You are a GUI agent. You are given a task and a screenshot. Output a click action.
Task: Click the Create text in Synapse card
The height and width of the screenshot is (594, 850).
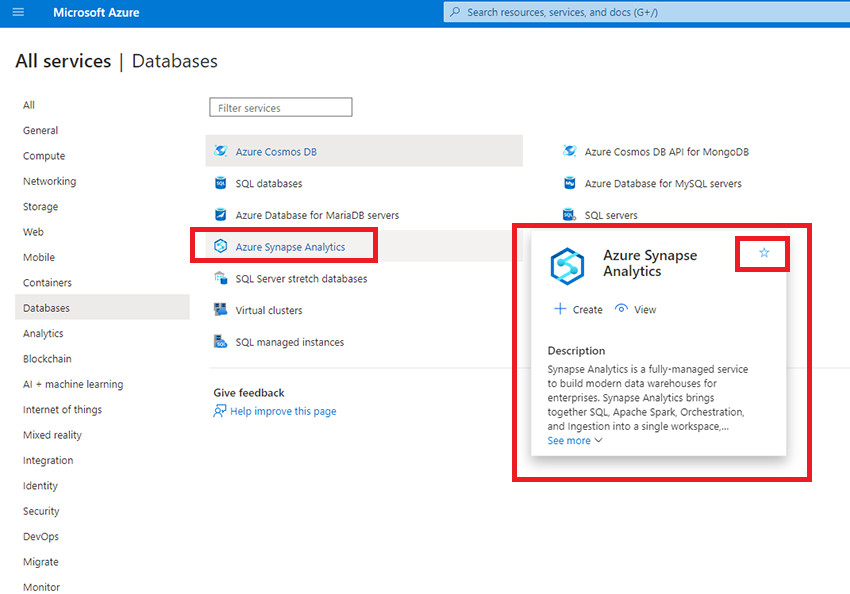tap(588, 309)
